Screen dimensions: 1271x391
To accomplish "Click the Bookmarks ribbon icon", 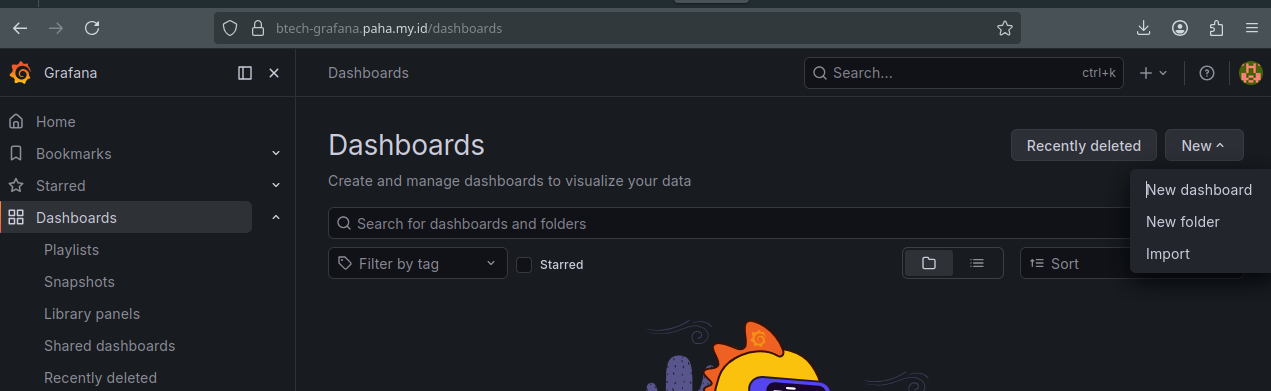I will [16, 154].
